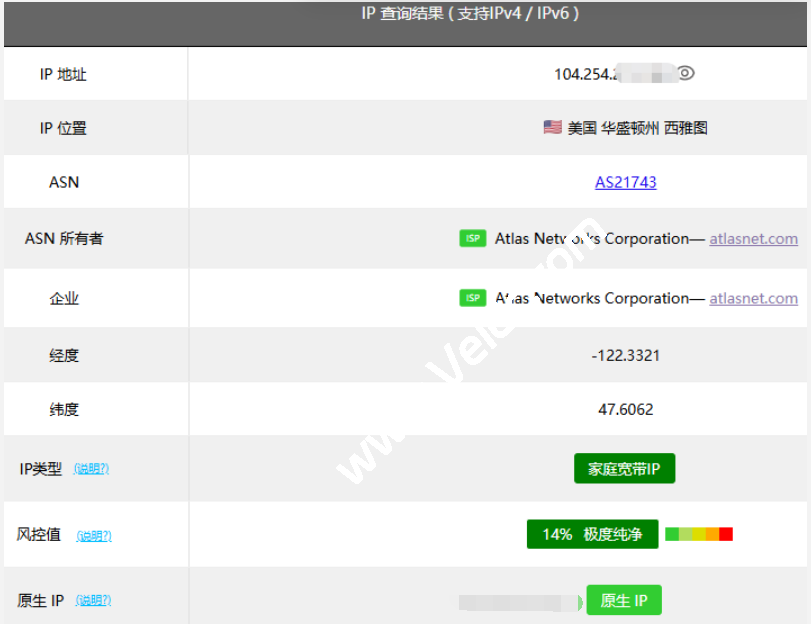
Task: Select the latitude value 47.6062
Action: [625, 409]
